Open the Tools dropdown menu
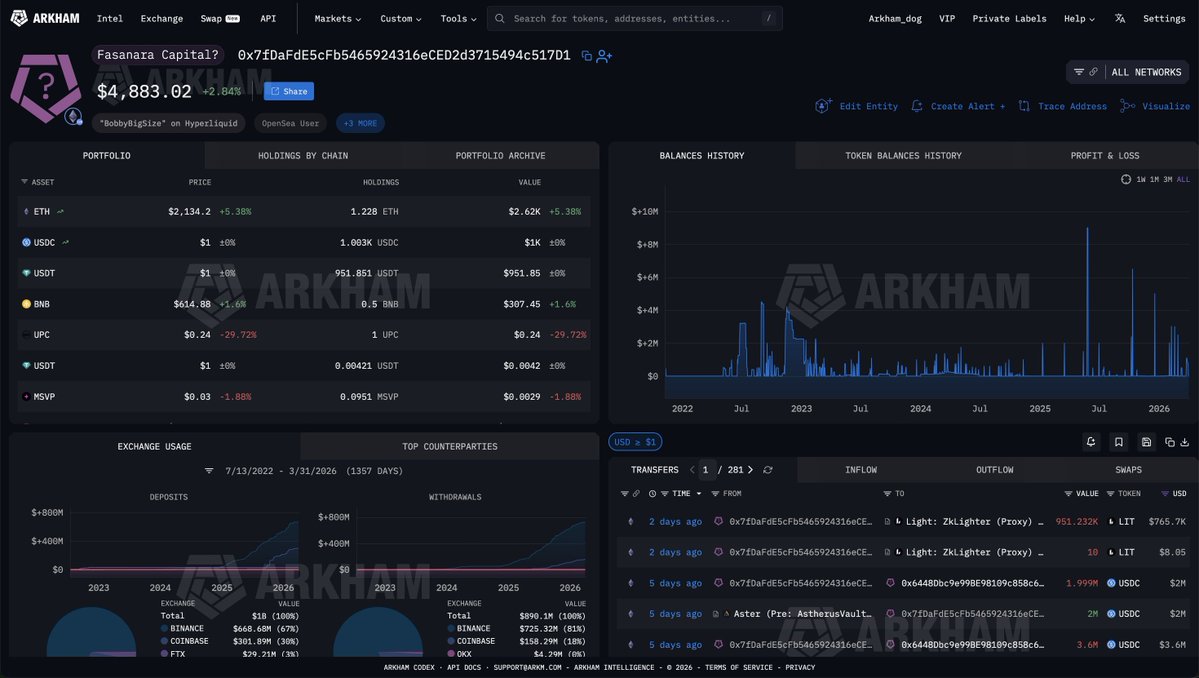This screenshot has height=678, width=1199. click(x=458, y=18)
